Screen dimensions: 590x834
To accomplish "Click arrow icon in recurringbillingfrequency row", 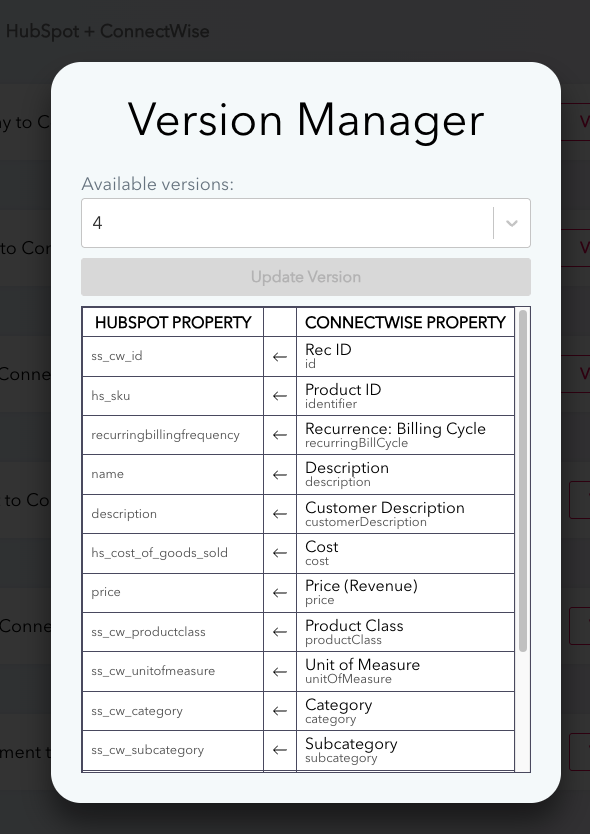I will (x=280, y=435).
